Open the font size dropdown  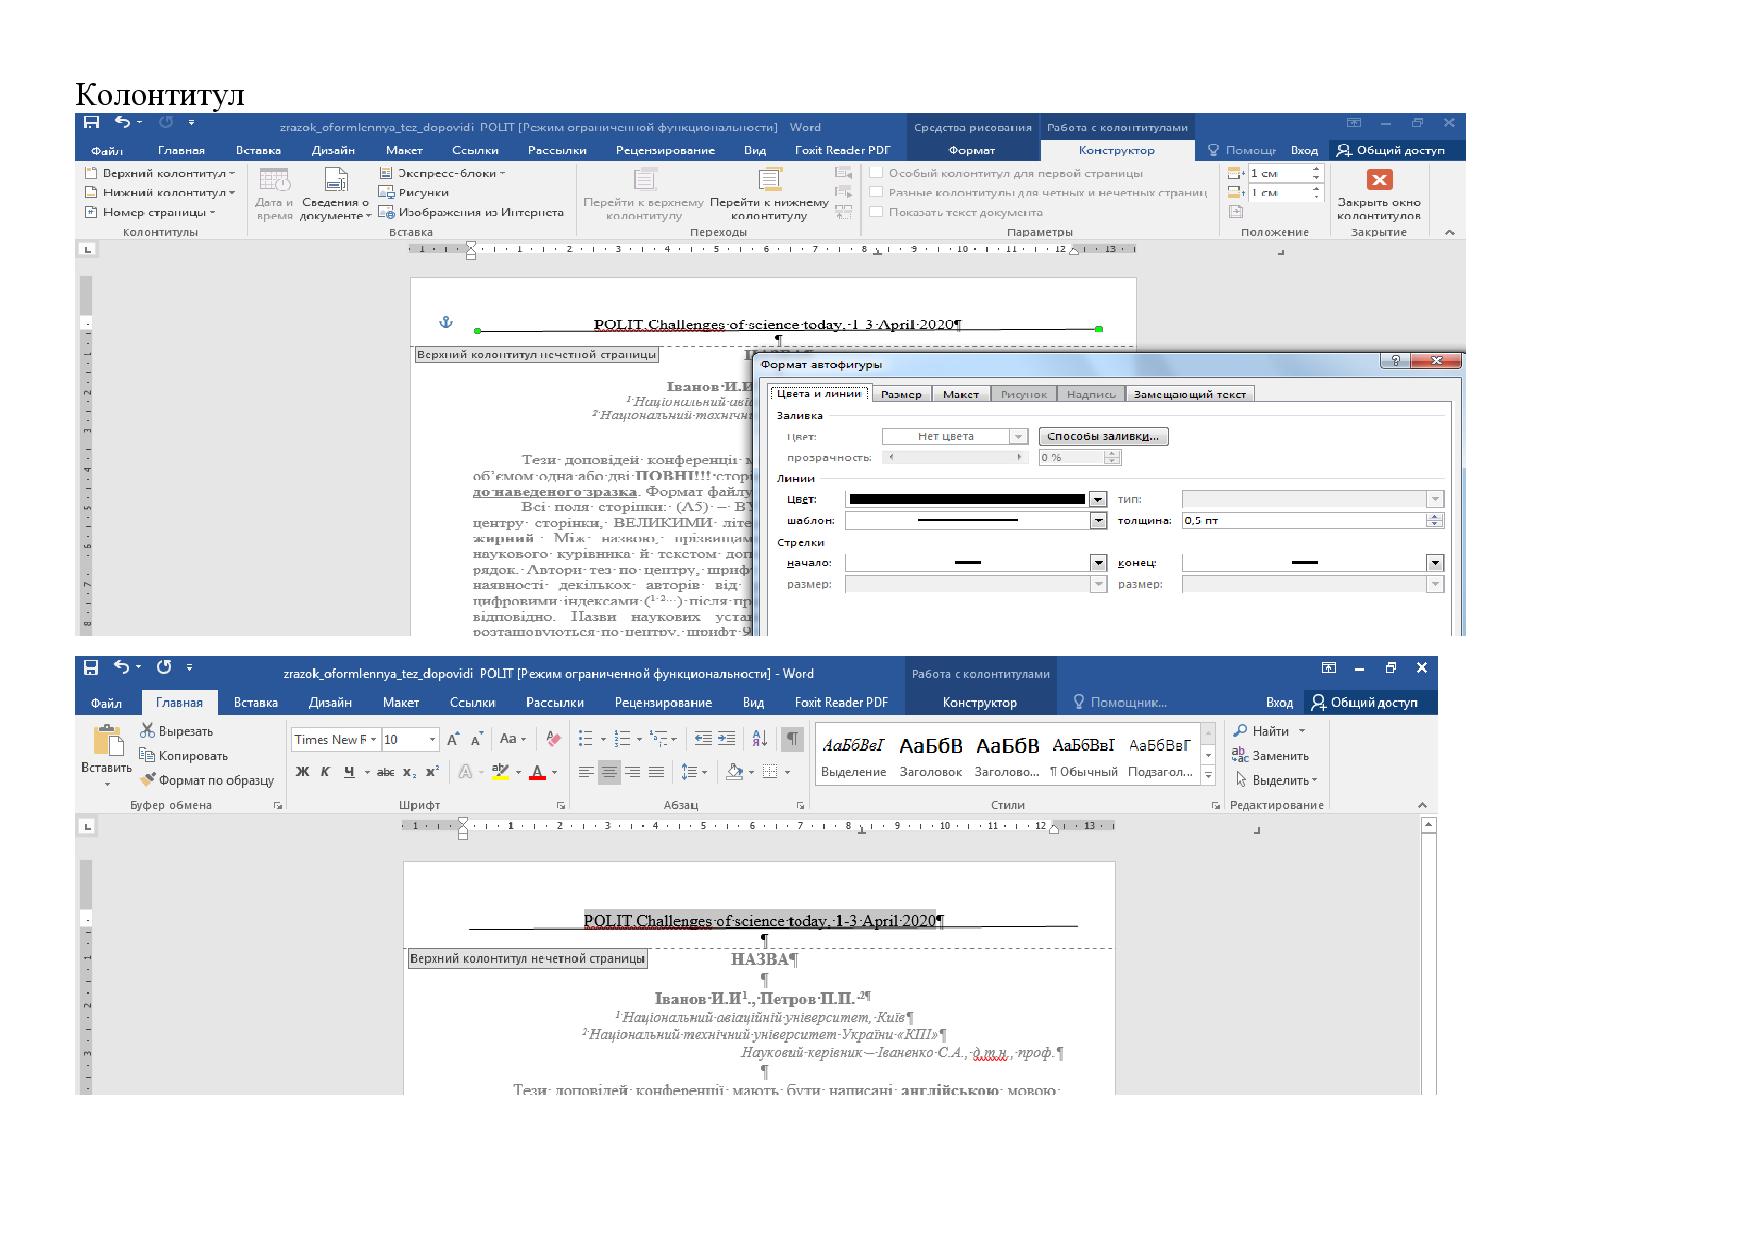(432, 740)
